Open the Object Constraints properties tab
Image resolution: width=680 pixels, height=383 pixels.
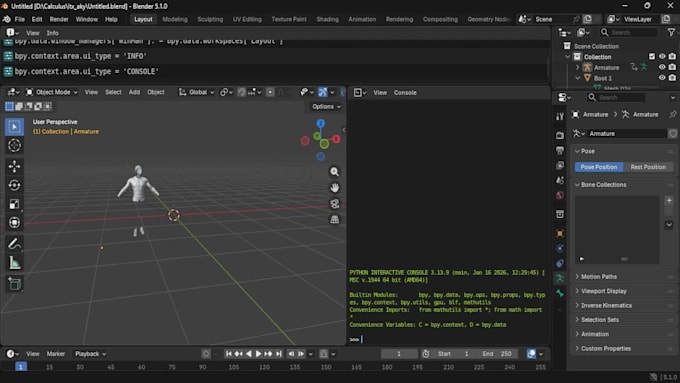[x=560, y=263]
